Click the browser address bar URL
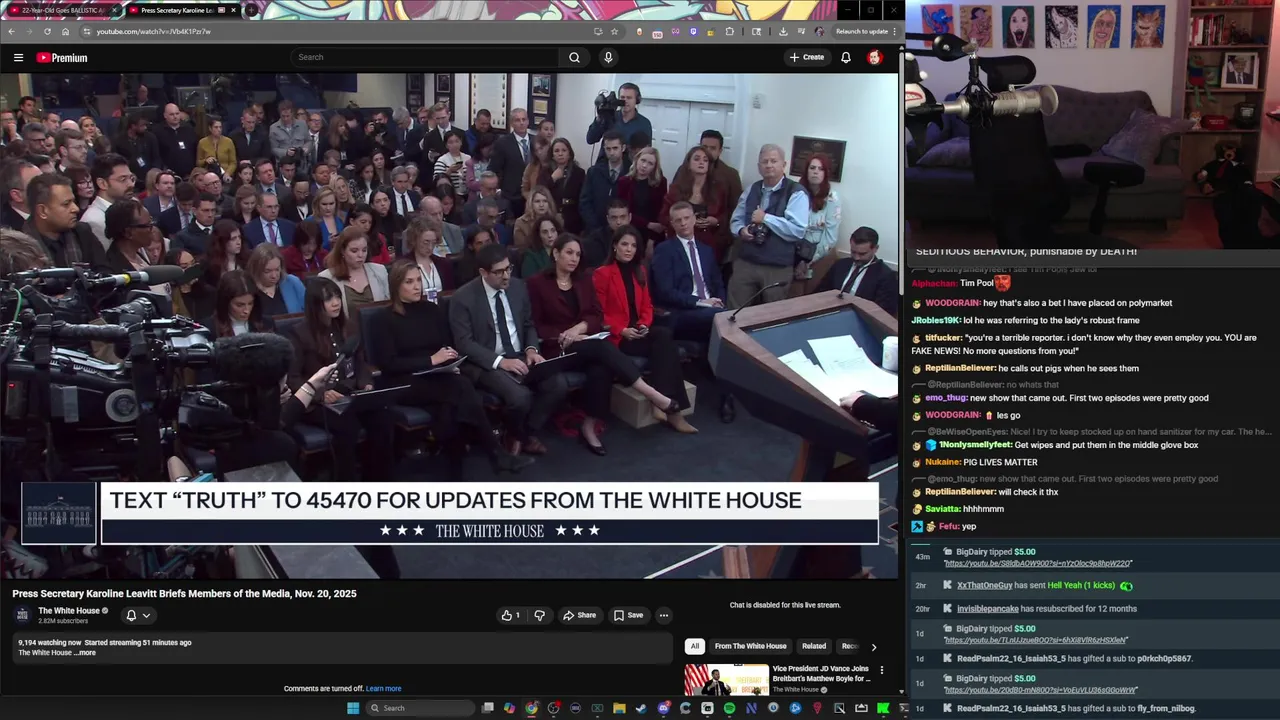This screenshot has height=720, width=1280. click(x=153, y=31)
